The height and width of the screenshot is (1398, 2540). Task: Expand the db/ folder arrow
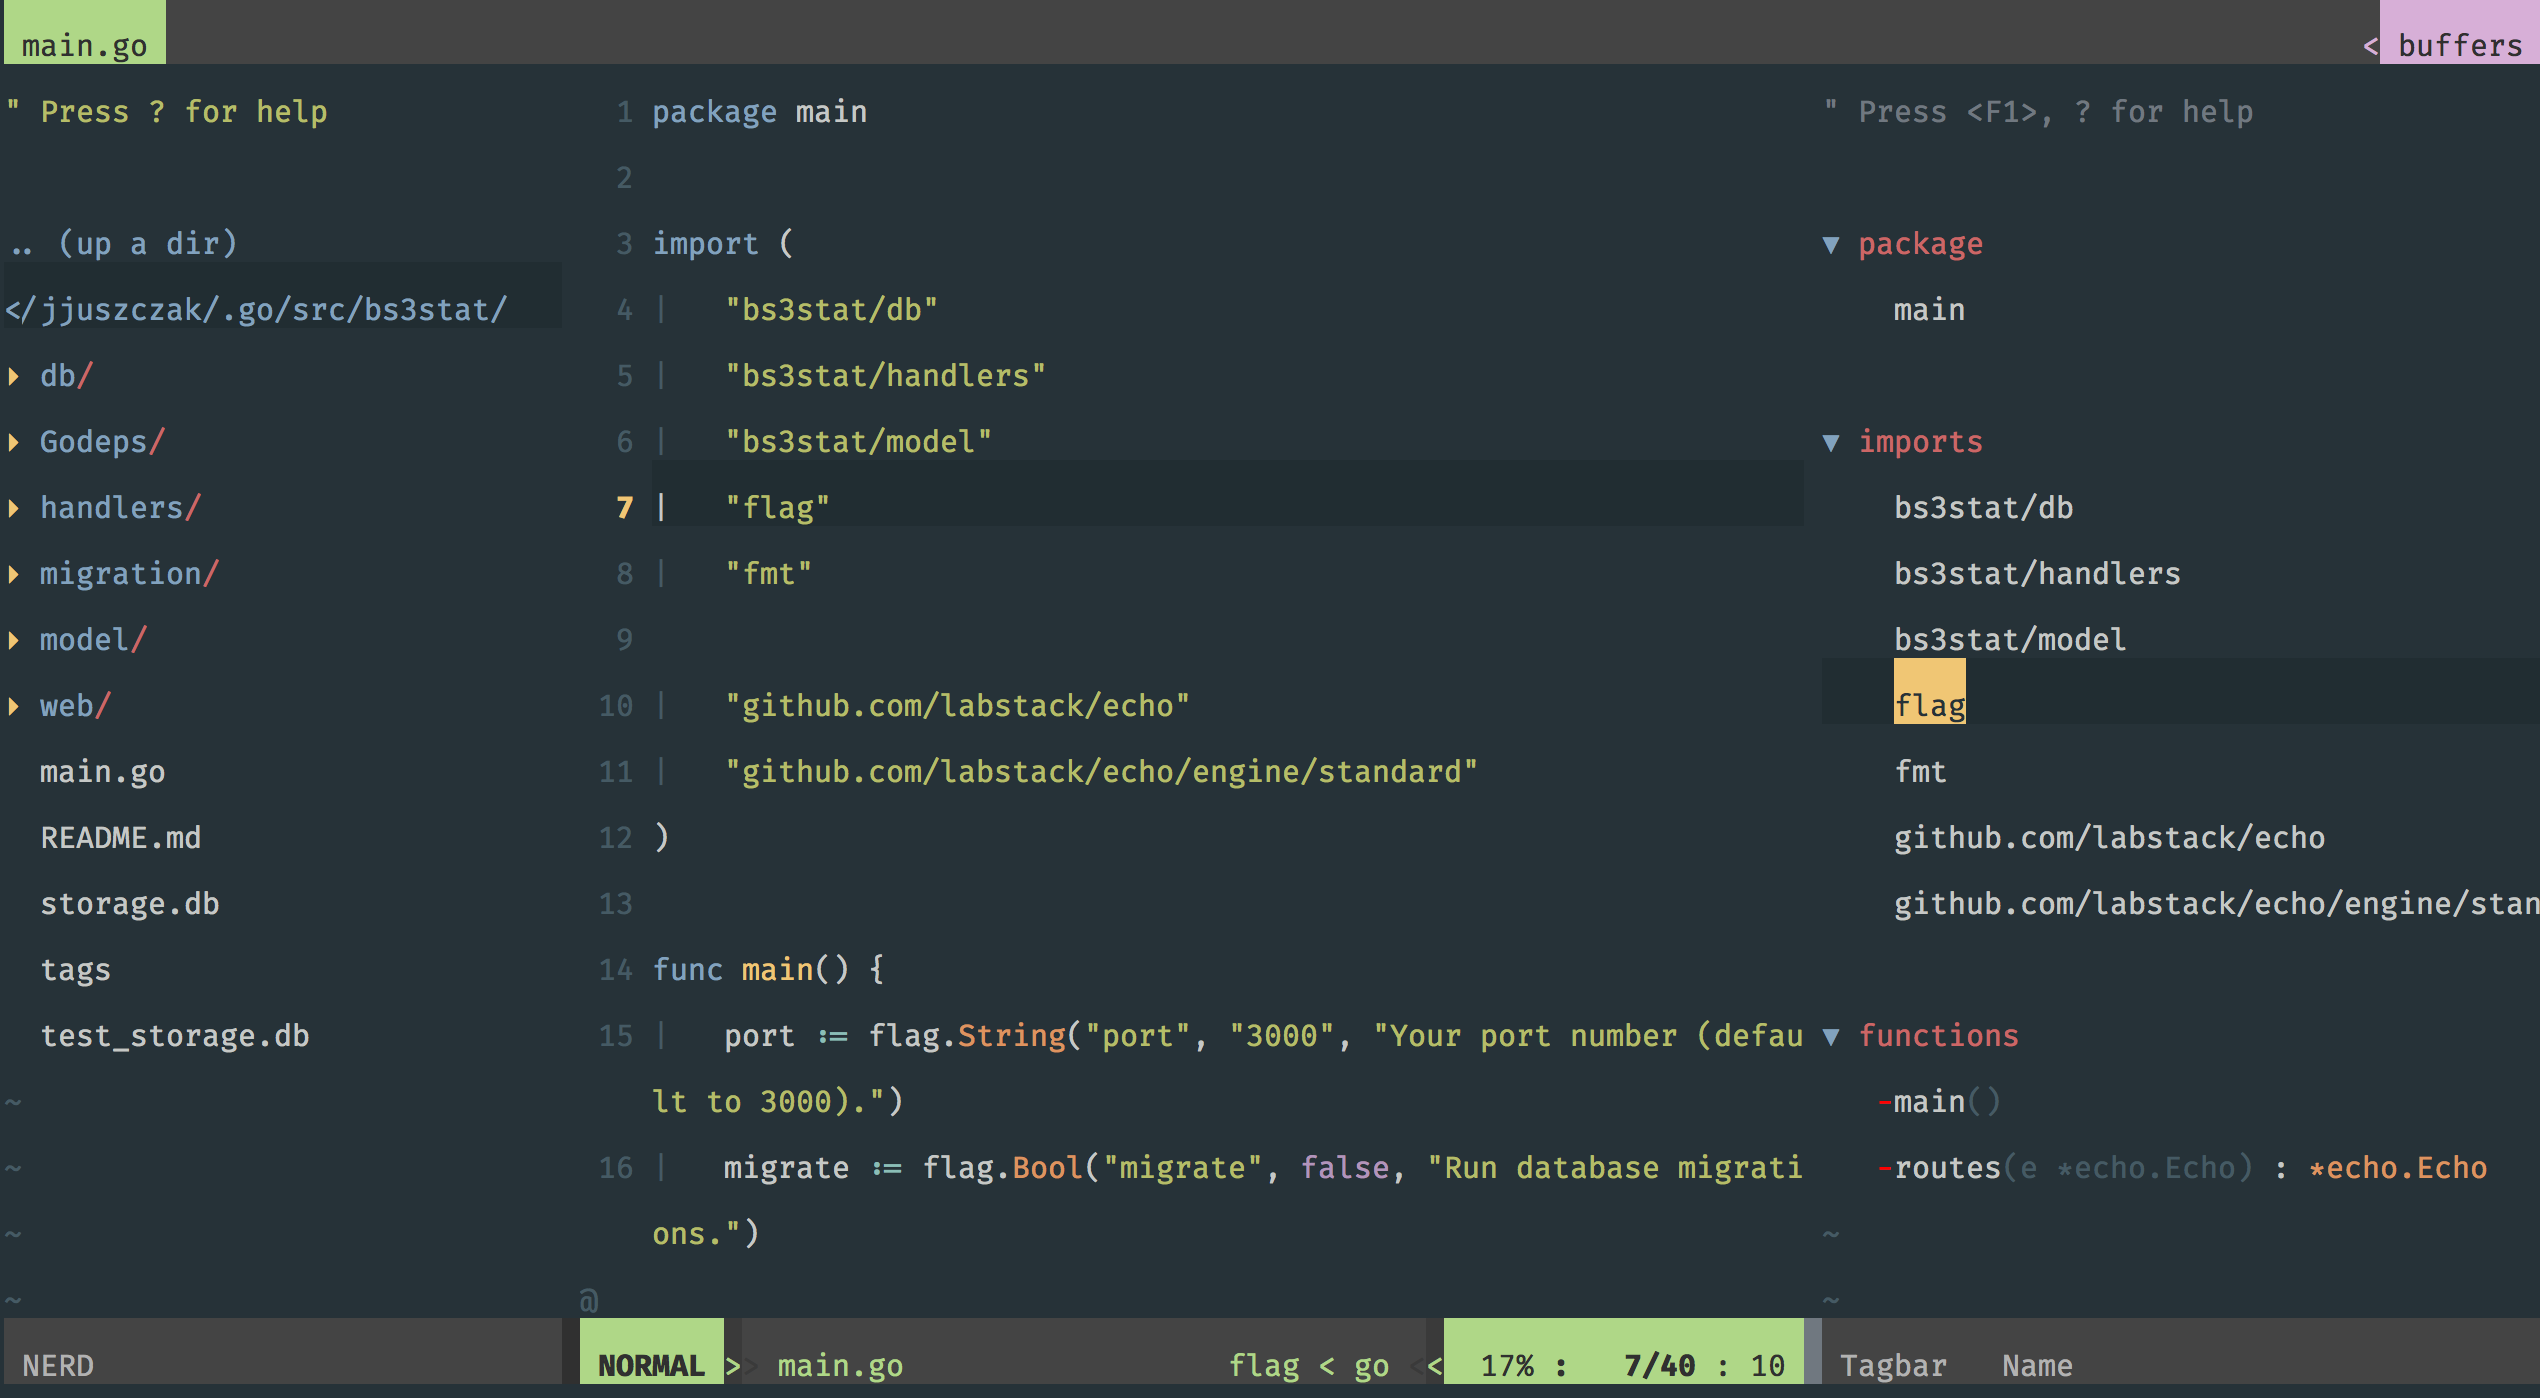(x=14, y=376)
